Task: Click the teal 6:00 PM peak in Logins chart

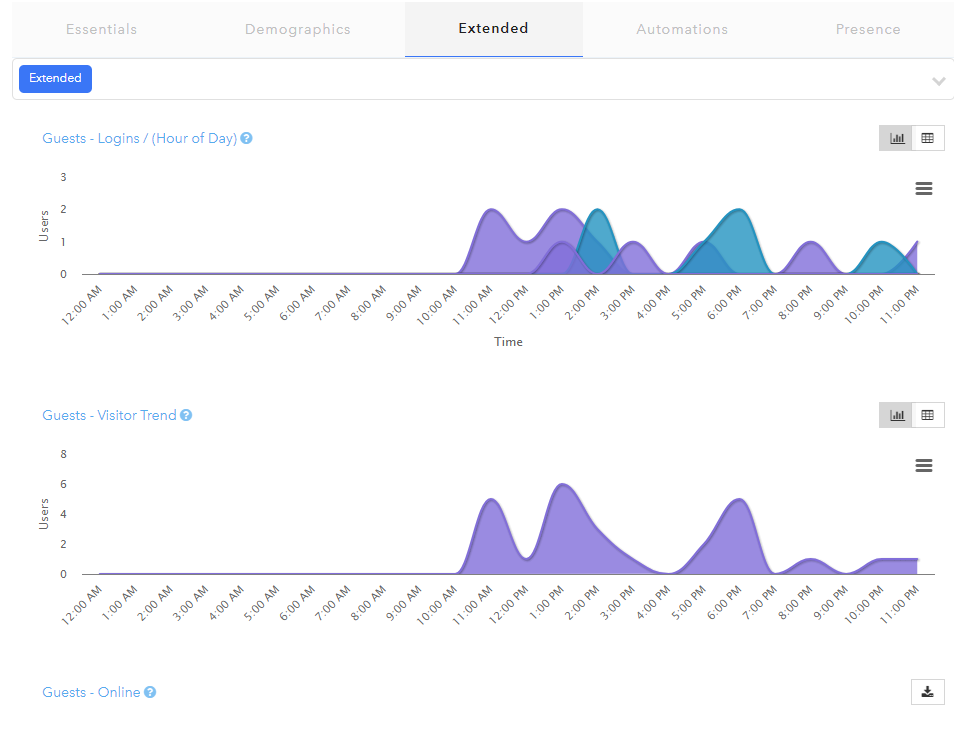Action: [x=738, y=210]
